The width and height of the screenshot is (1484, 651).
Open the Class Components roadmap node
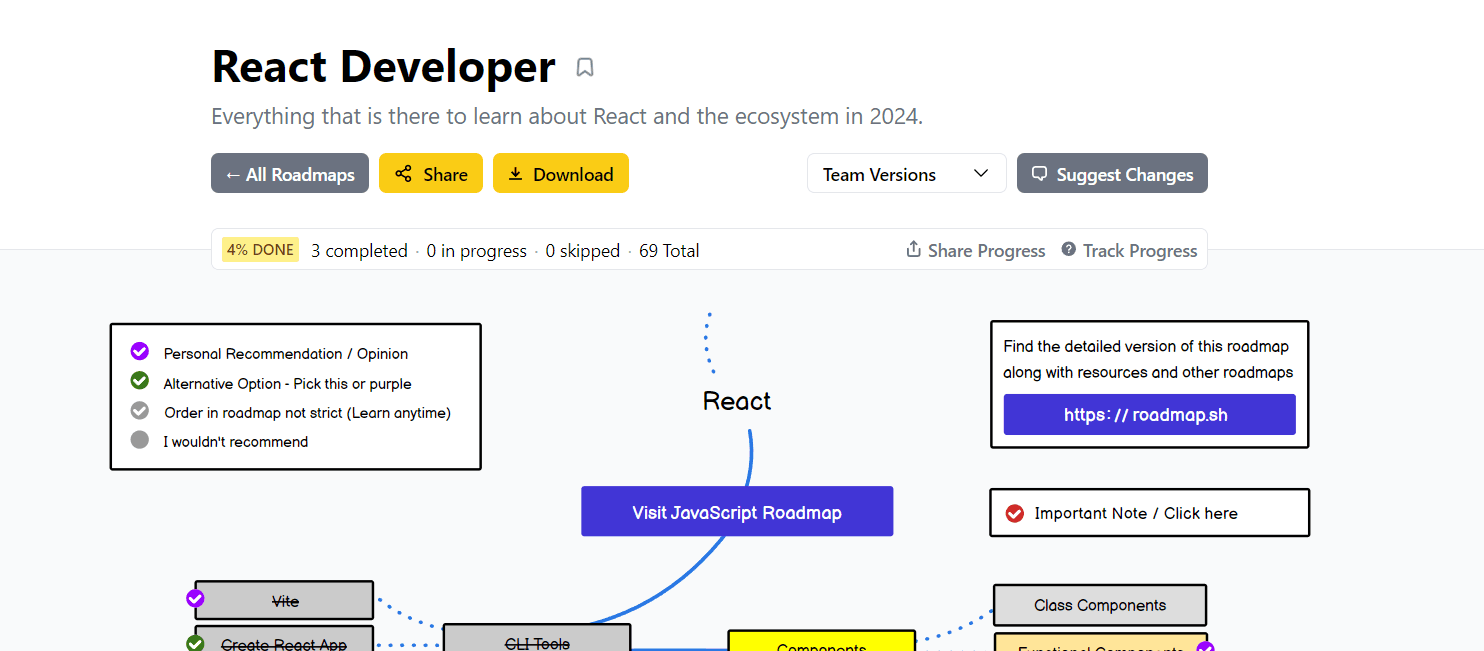[x=1099, y=605]
